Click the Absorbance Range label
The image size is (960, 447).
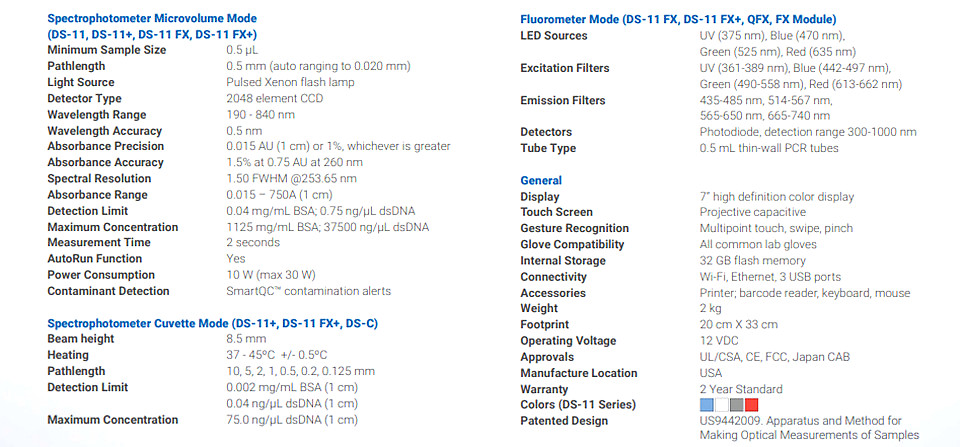(x=97, y=195)
